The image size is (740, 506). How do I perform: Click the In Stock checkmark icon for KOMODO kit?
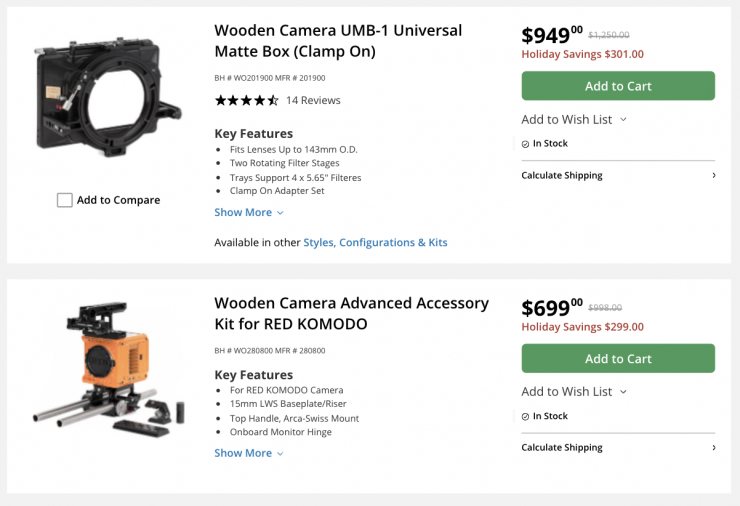525,416
